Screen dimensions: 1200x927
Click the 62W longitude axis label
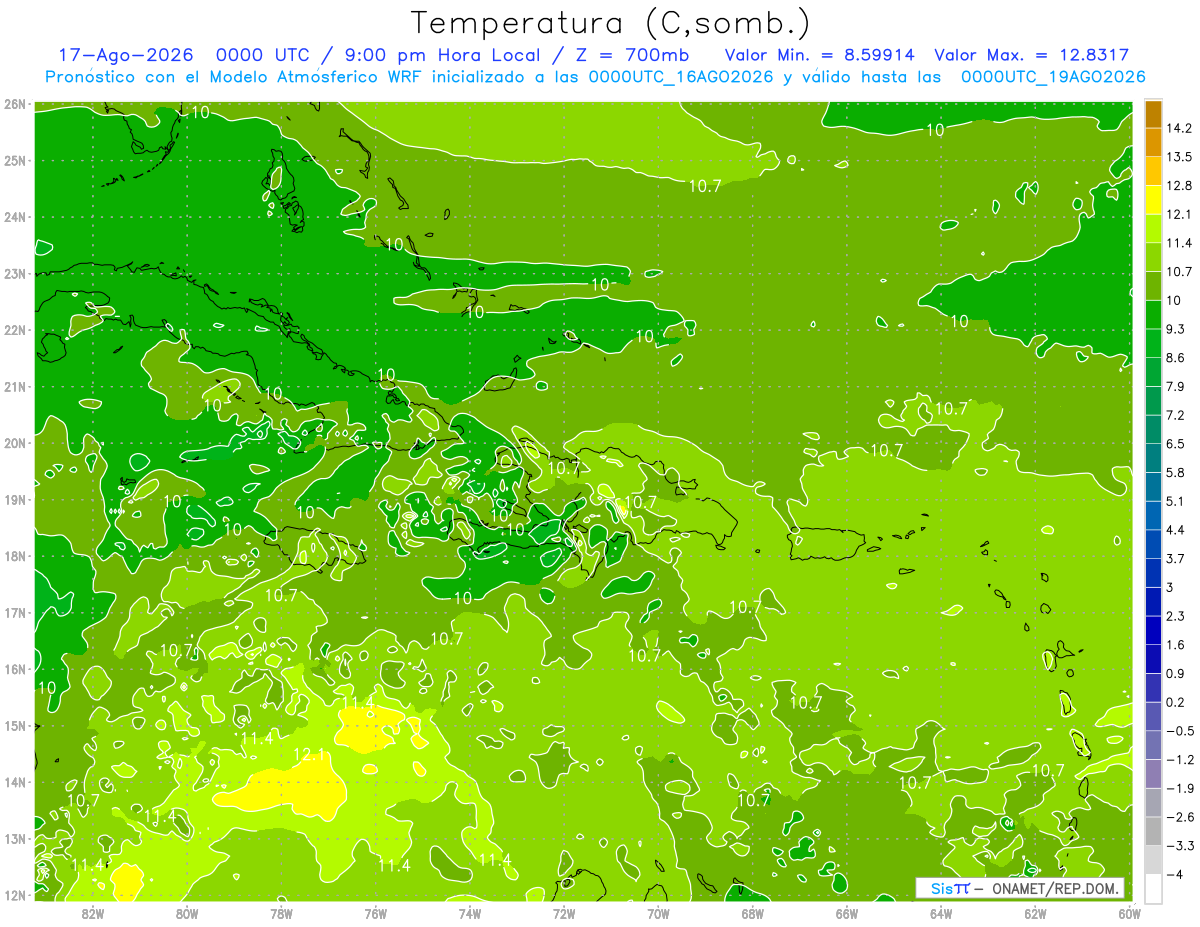click(1035, 913)
